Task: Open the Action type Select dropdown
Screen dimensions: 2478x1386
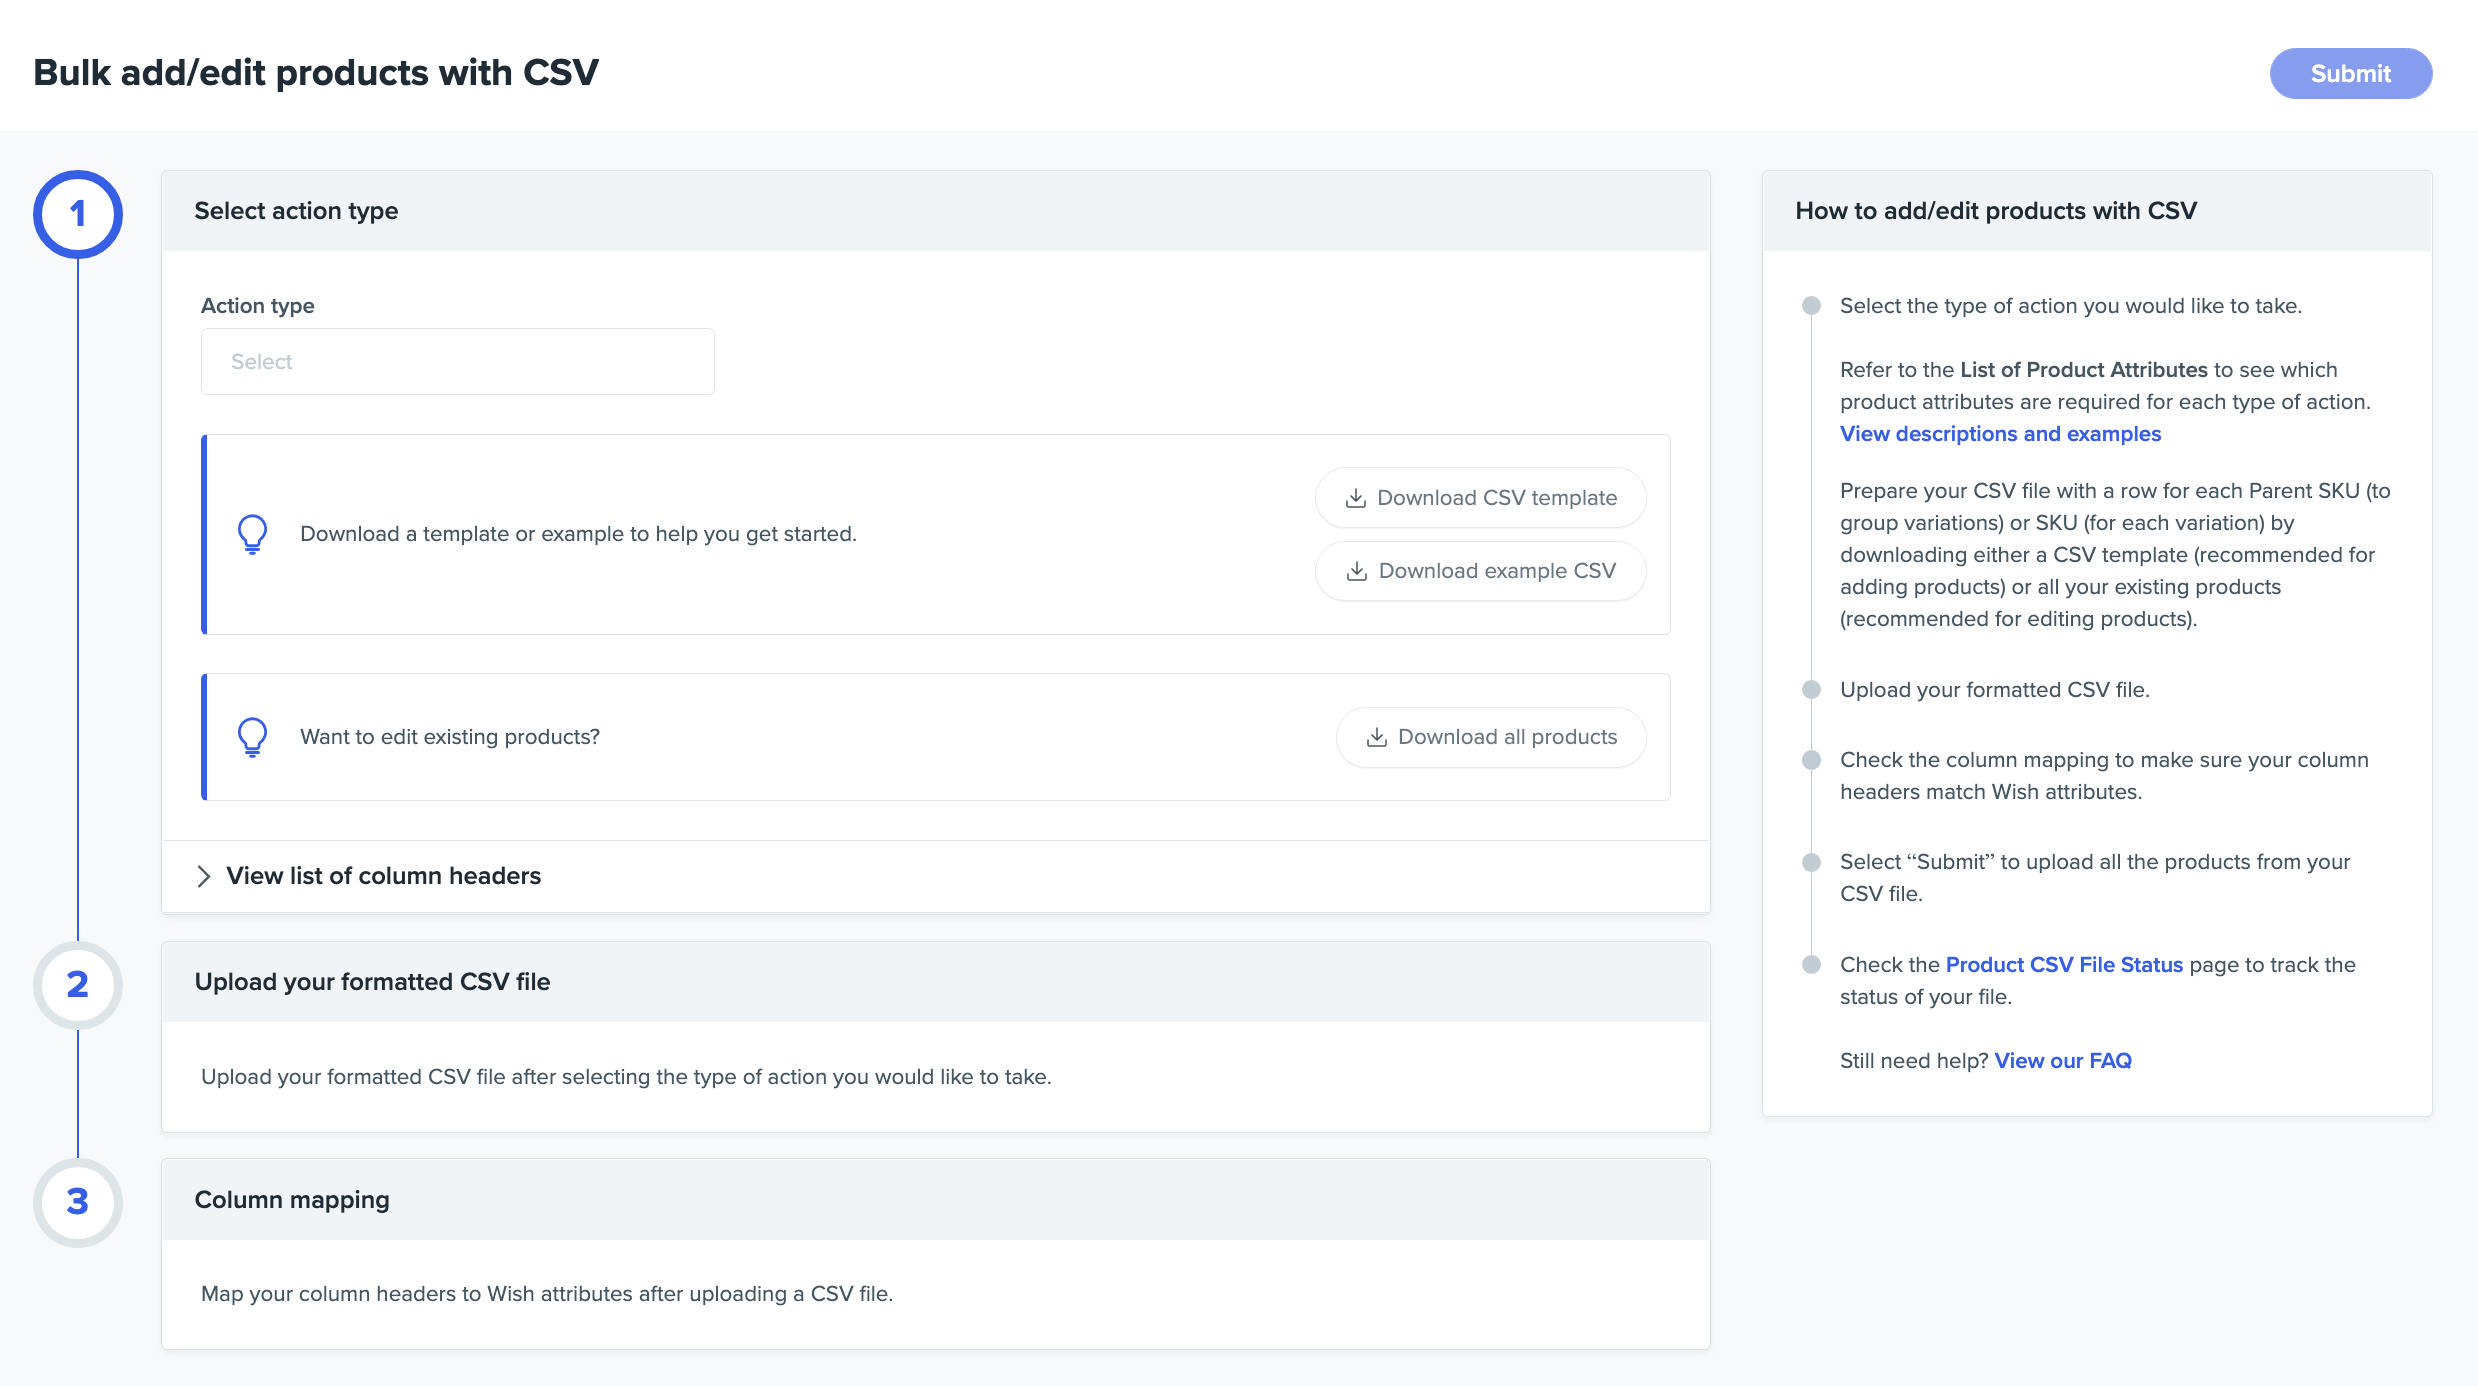Action: [457, 362]
